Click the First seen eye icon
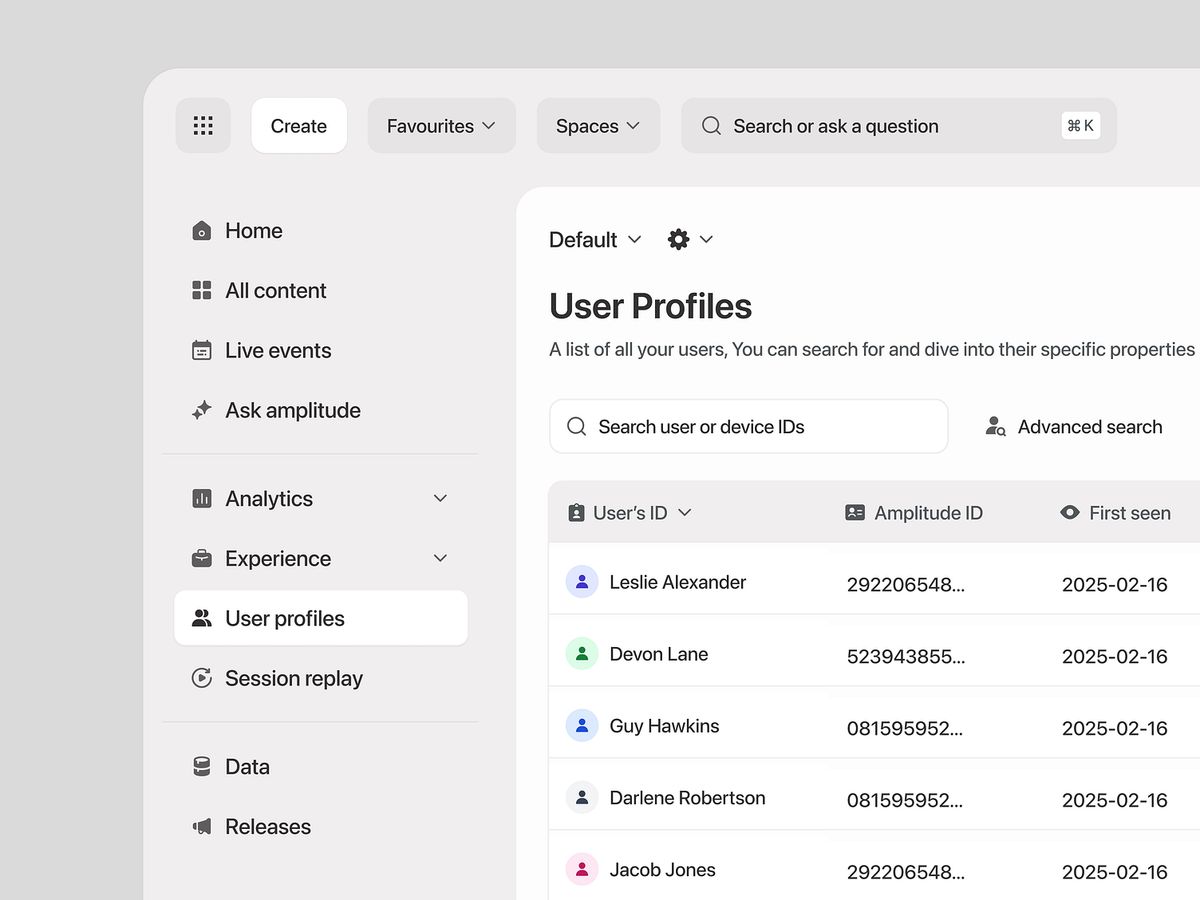This screenshot has height=900, width=1200. tap(1070, 513)
